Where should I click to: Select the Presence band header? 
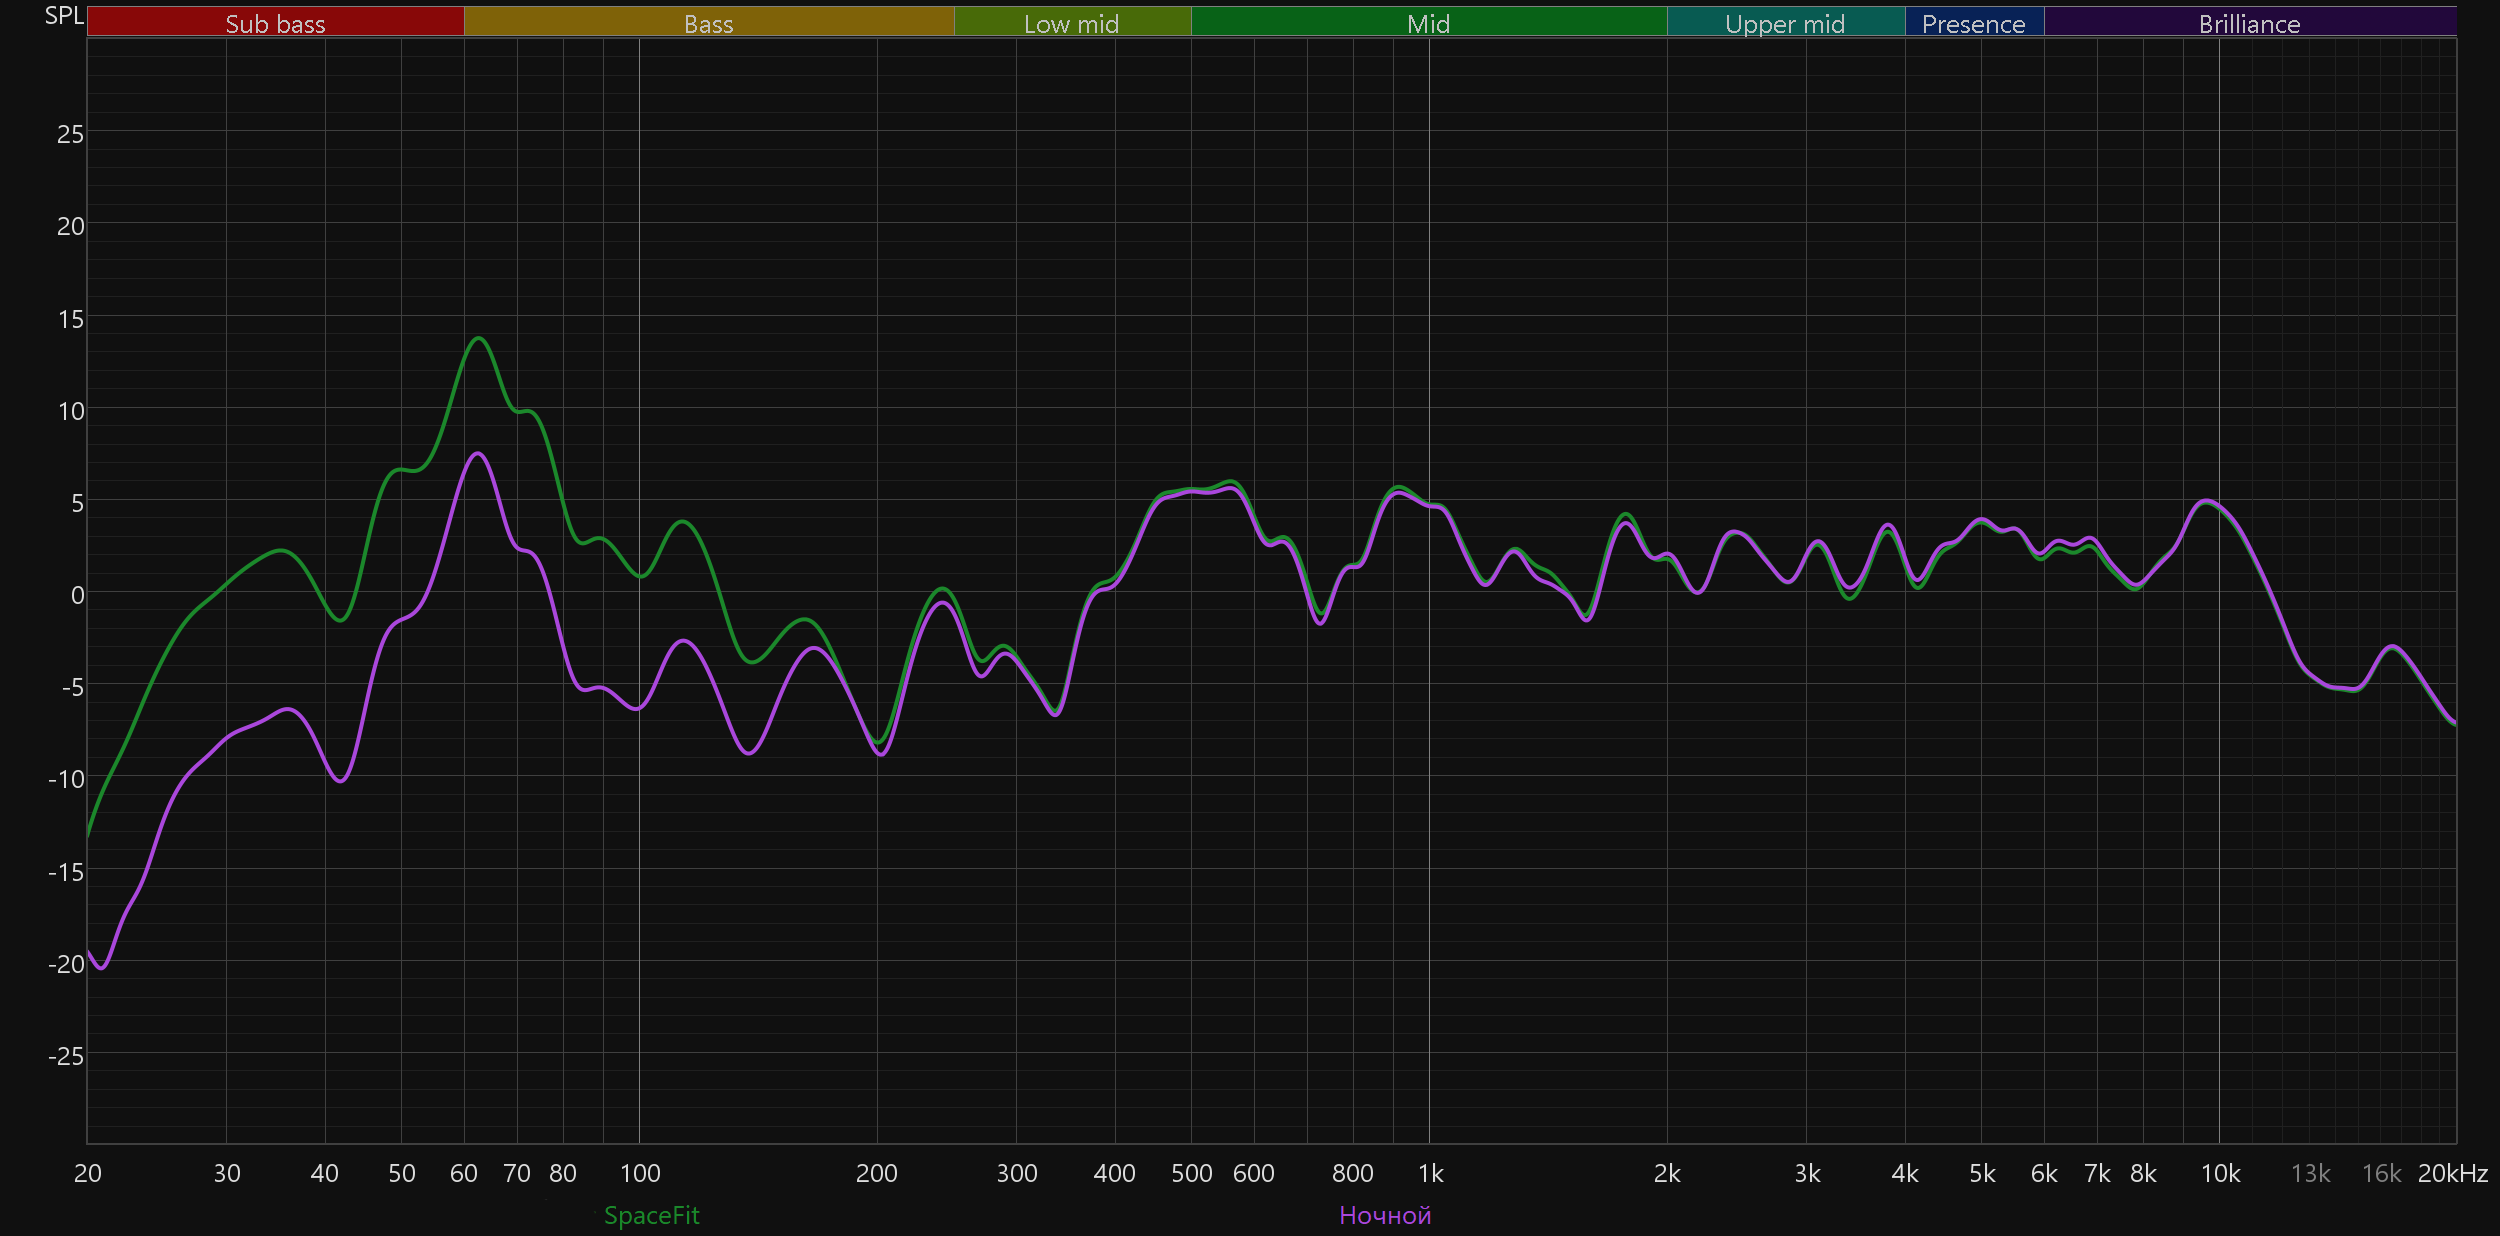click(1973, 22)
